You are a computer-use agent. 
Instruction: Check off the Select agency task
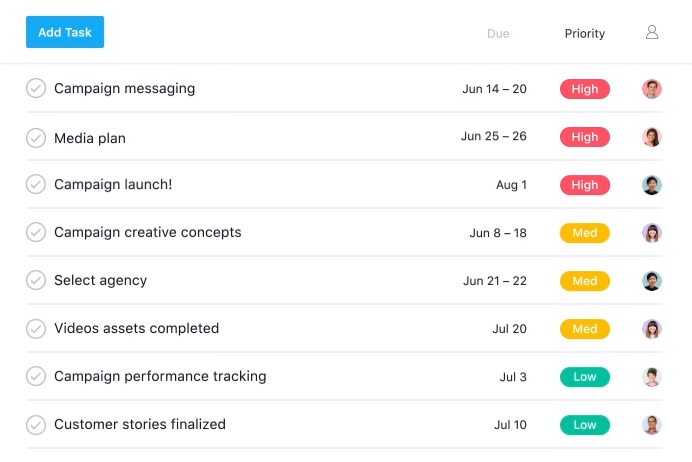click(36, 280)
